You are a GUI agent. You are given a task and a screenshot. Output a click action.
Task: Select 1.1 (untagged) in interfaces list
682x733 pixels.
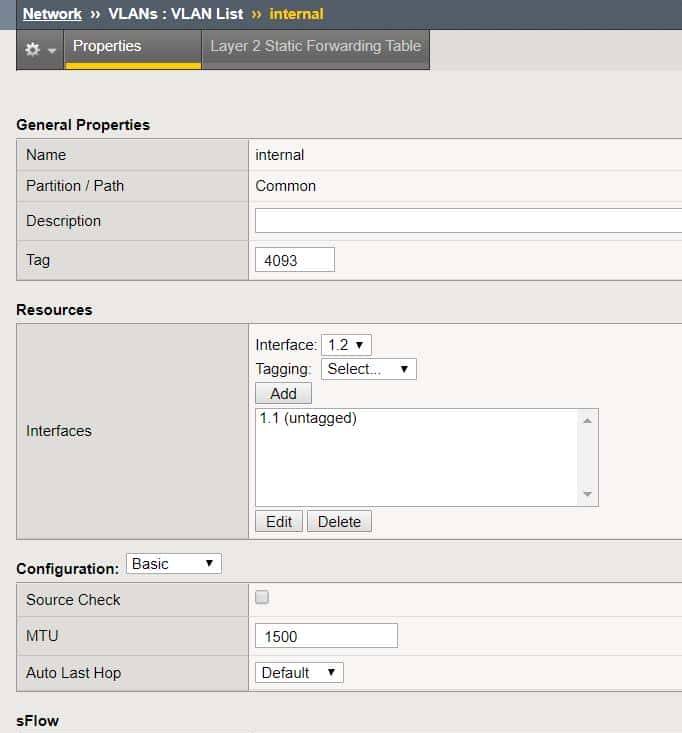point(308,419)
